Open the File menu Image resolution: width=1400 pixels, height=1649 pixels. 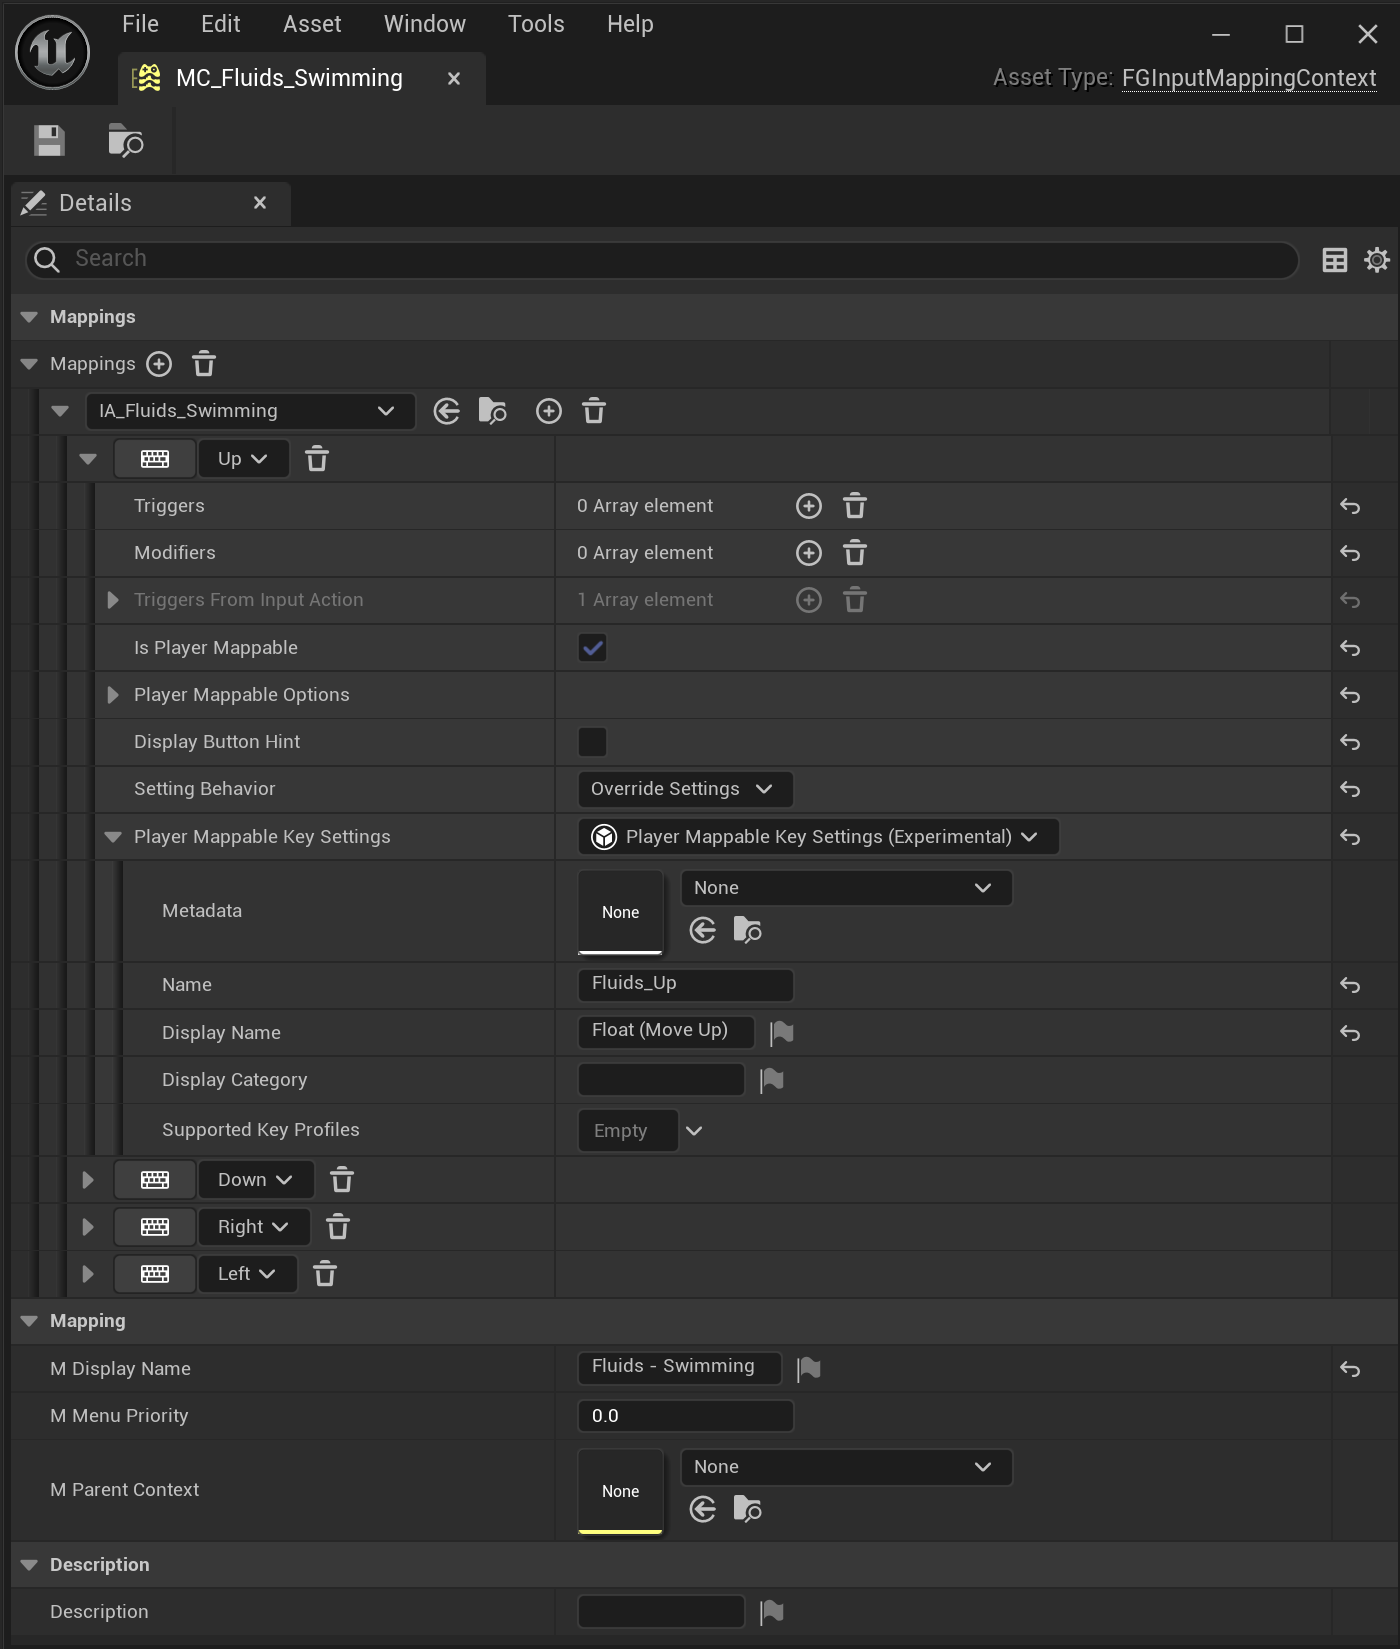[140, 24]
